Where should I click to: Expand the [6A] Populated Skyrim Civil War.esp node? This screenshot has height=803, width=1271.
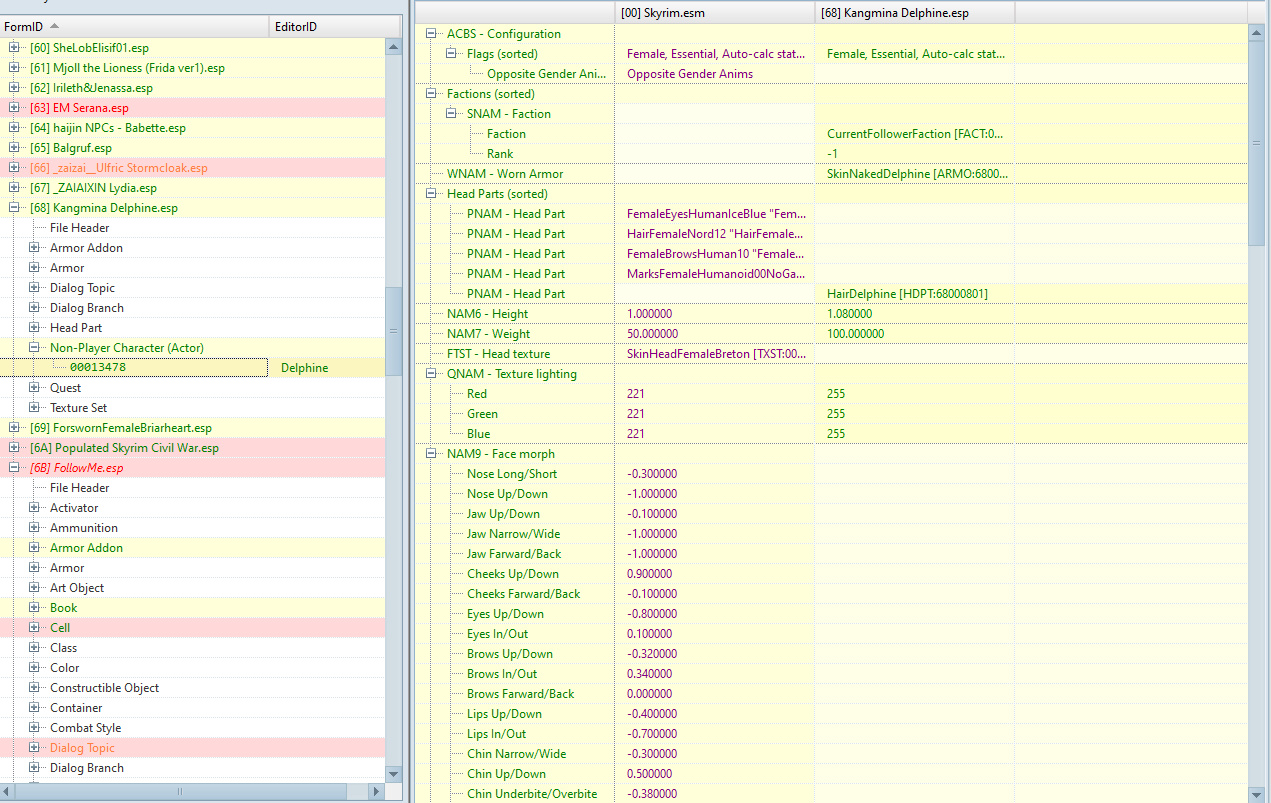click(x=14, y=448)
